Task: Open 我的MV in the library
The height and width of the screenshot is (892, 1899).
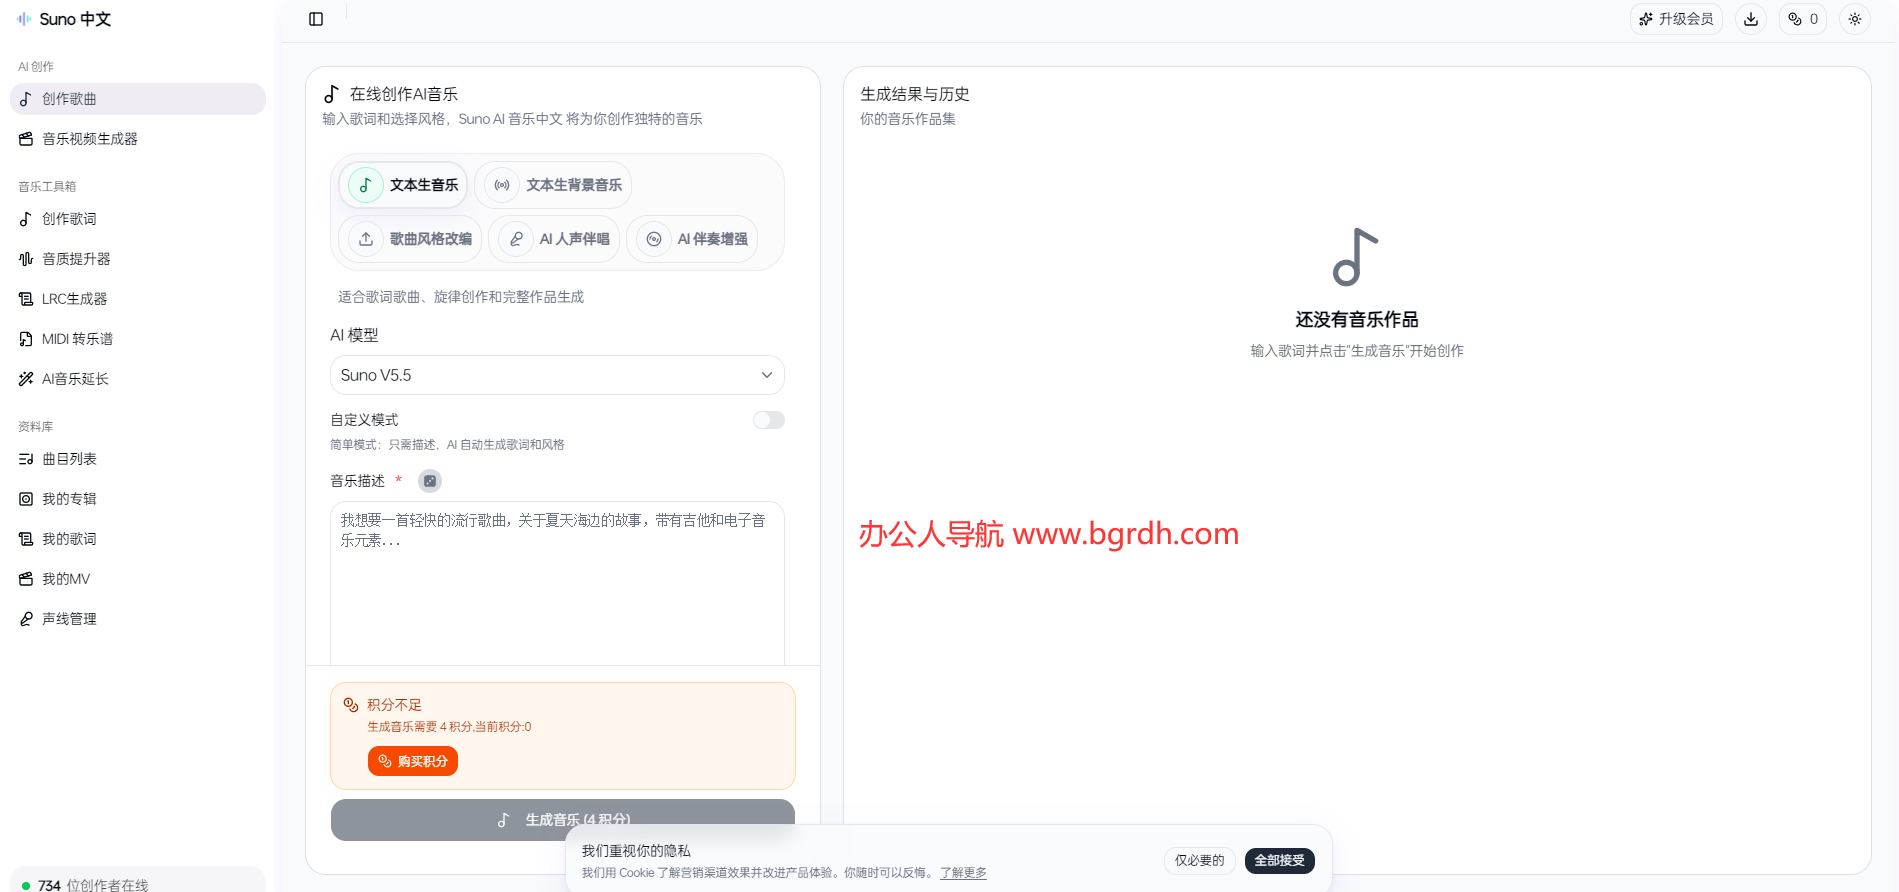Action: point(138,579)
